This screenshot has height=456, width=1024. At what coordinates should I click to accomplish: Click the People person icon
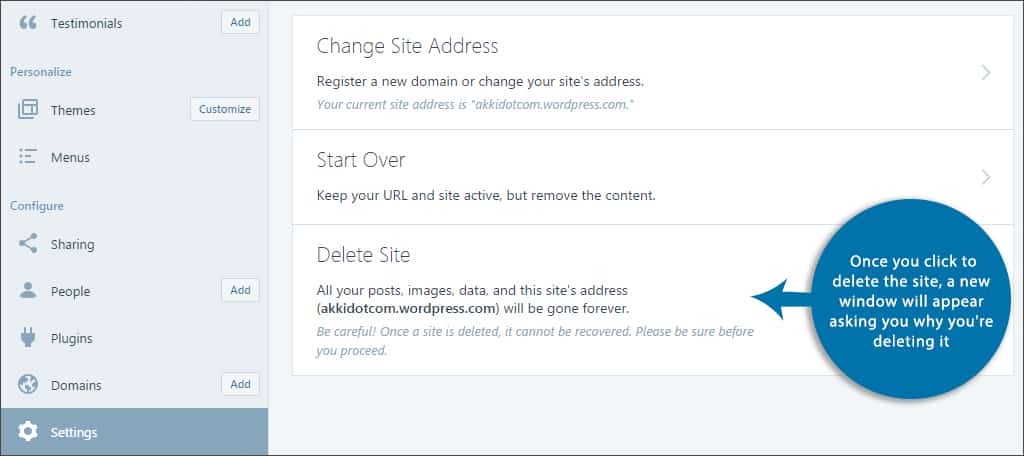(27, 291)
